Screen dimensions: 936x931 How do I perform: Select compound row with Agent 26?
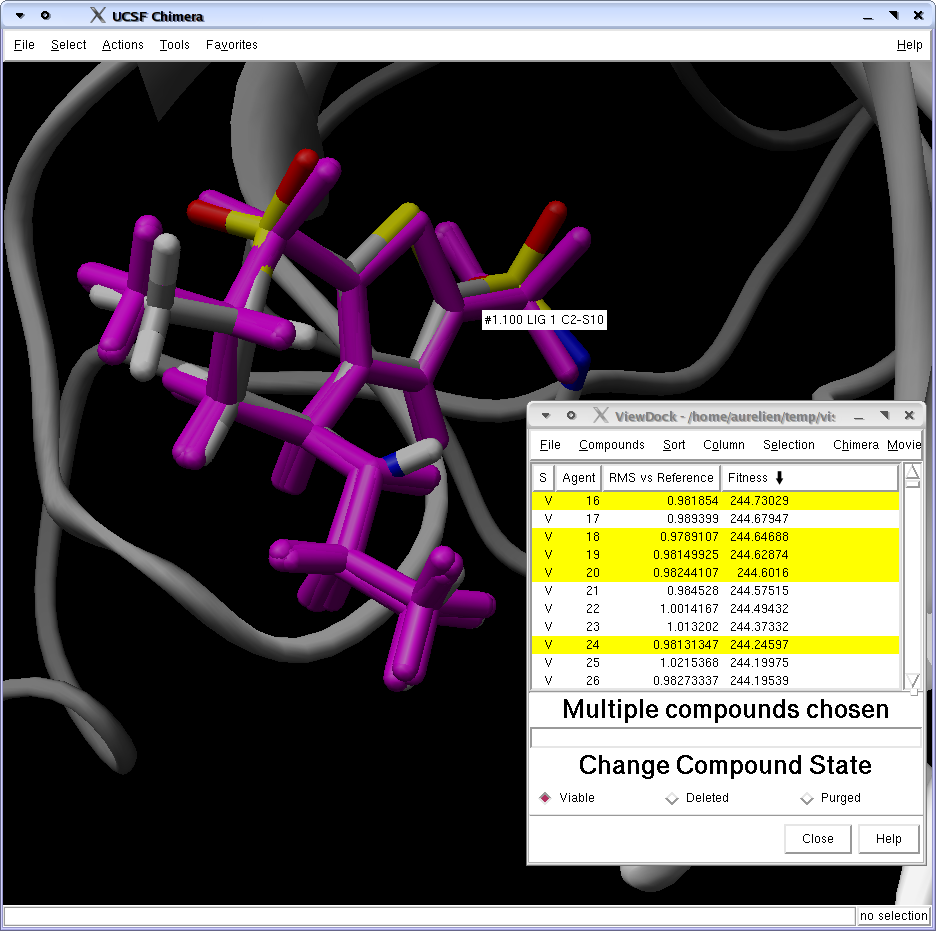(715, 680)
